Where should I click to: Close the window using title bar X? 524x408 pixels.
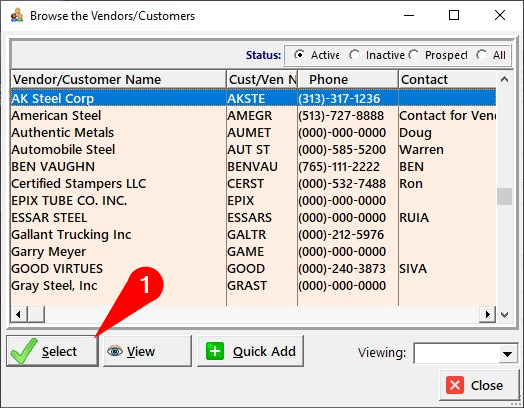[x=500, y=15]
